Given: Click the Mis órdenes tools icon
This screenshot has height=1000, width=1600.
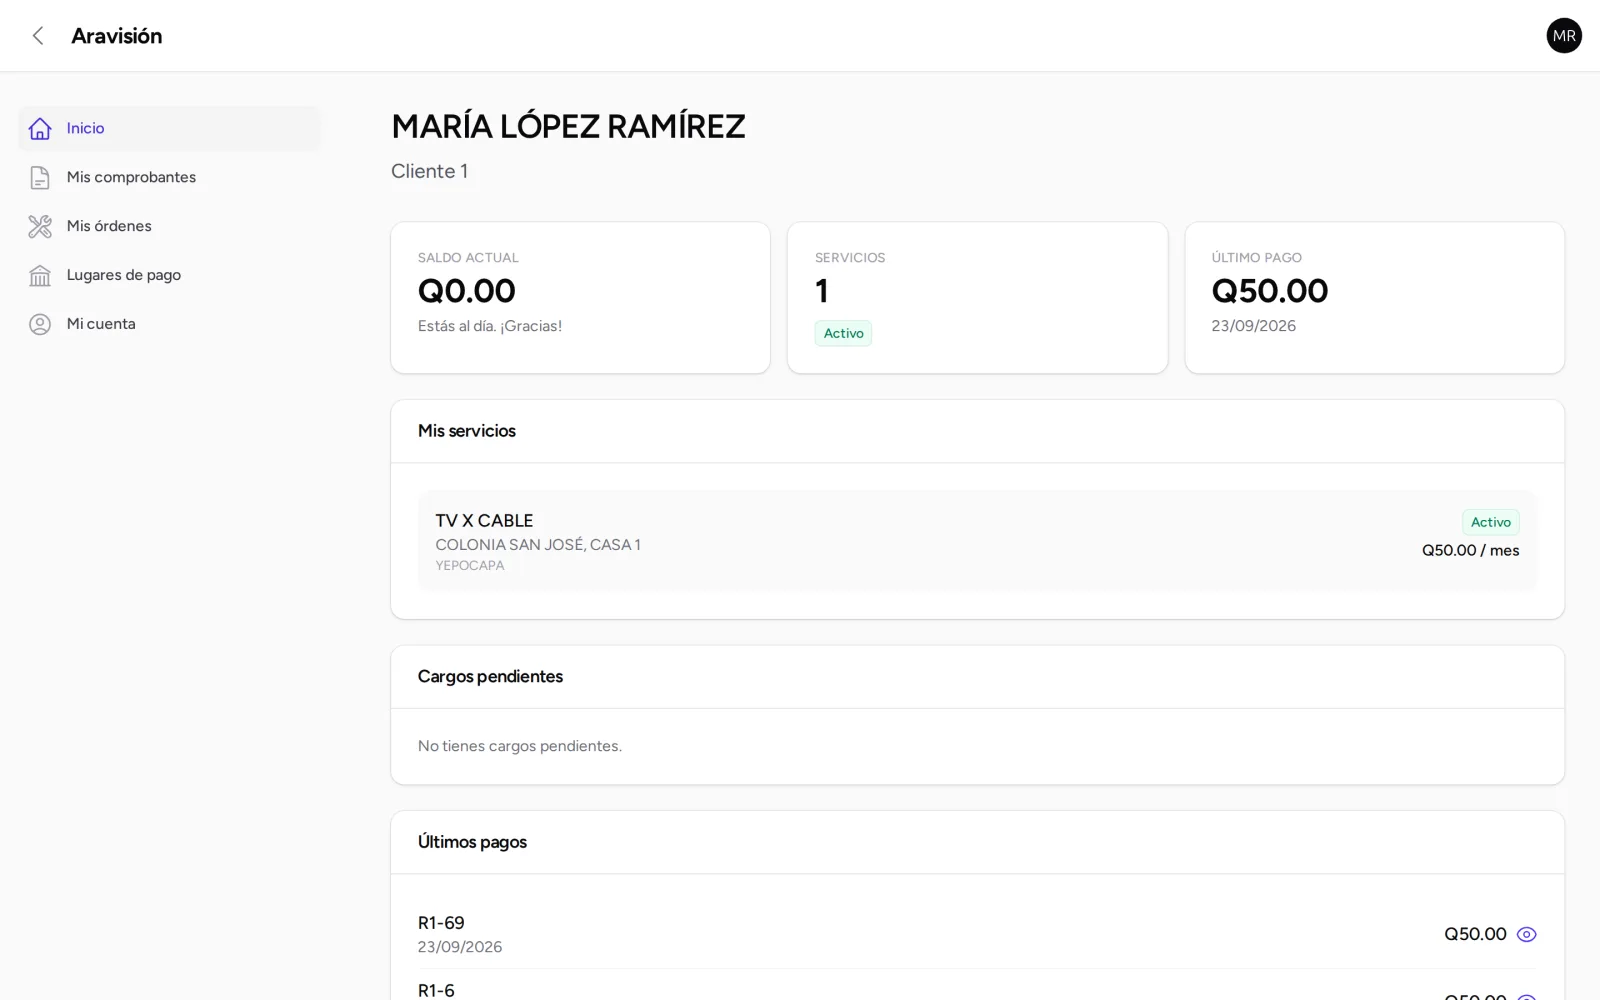Looking at the screenshot, I should point(40,227).
